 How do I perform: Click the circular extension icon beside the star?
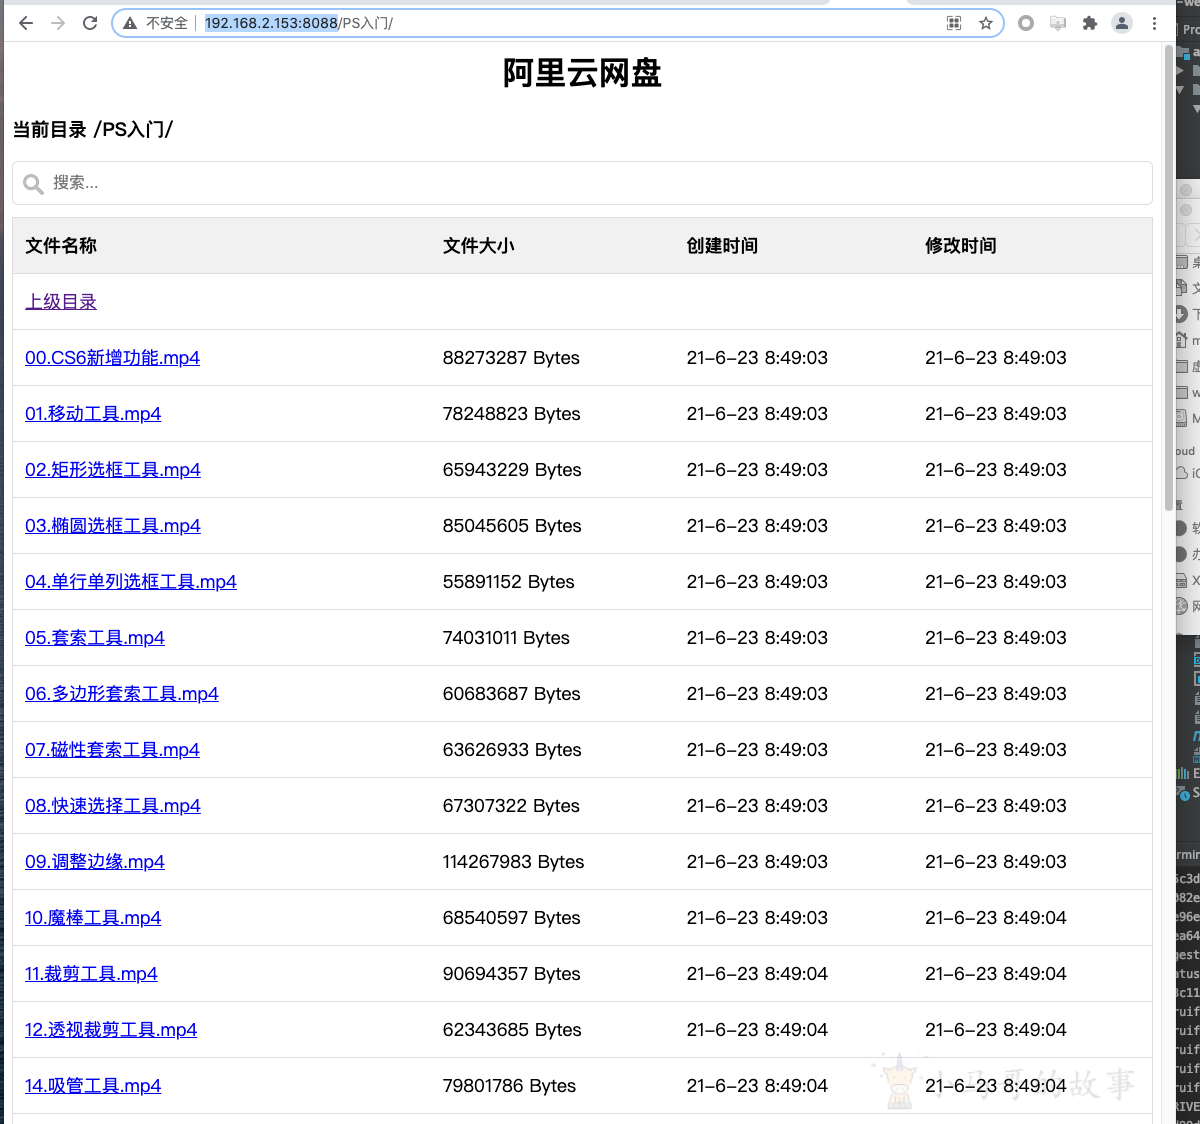1026,23
